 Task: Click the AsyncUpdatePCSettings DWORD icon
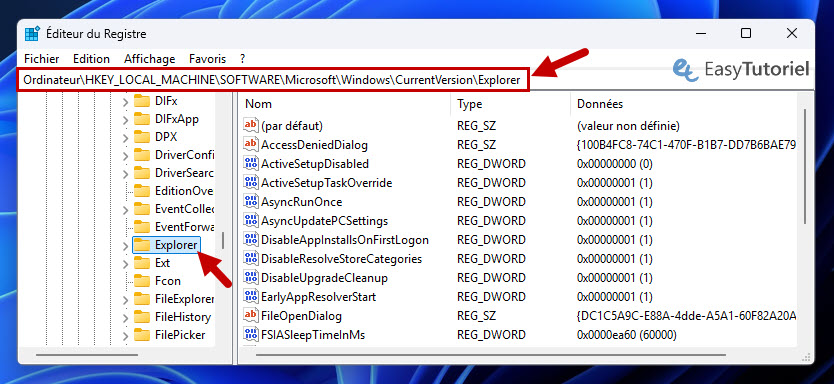click(251, 220)
